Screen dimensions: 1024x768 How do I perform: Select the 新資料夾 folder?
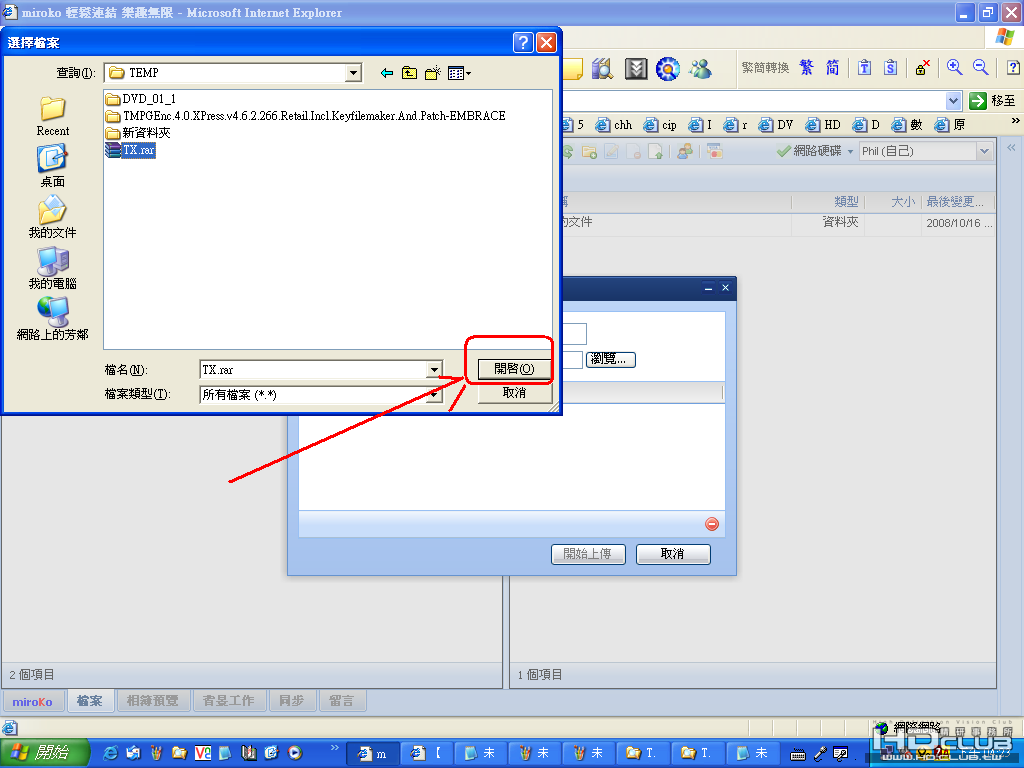[138, 133]
